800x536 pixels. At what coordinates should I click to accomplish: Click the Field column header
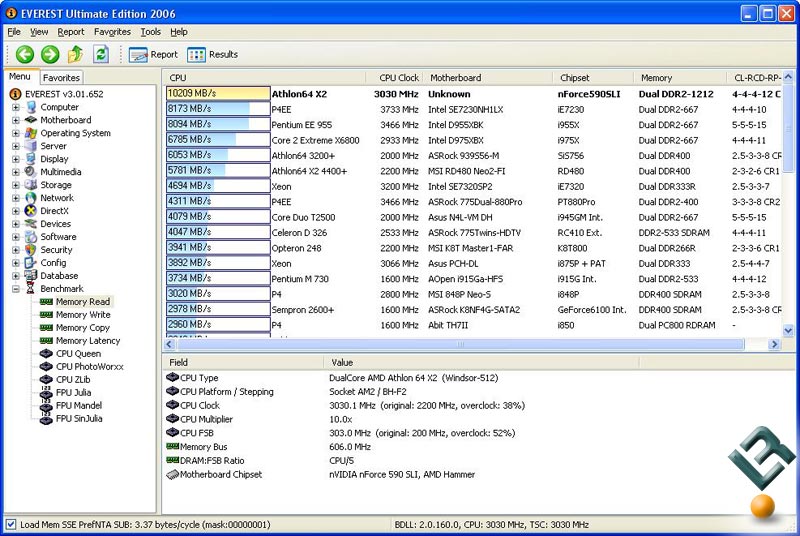pyautogui.click(x=243, y=363)
